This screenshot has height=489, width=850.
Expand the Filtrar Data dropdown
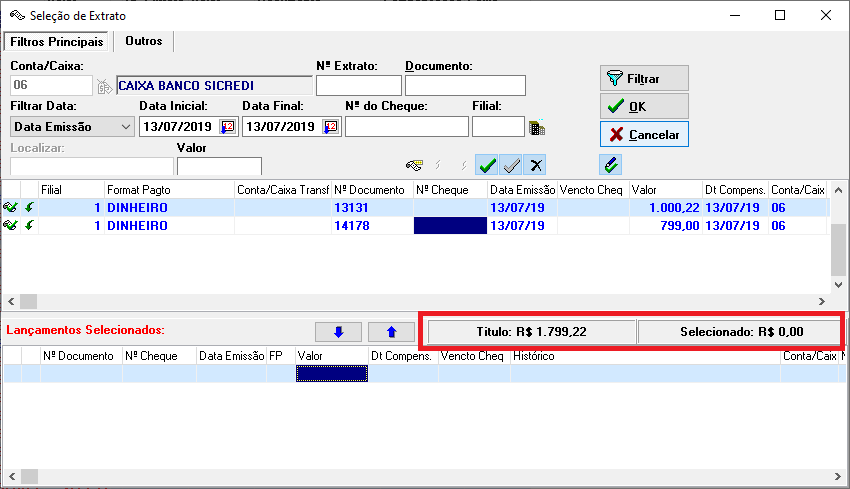pos(125,127)
